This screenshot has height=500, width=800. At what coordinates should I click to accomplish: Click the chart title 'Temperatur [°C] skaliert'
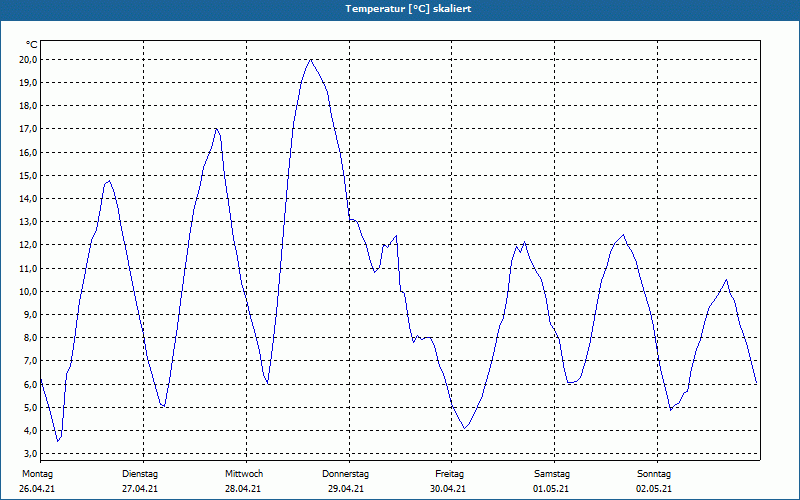408,9
